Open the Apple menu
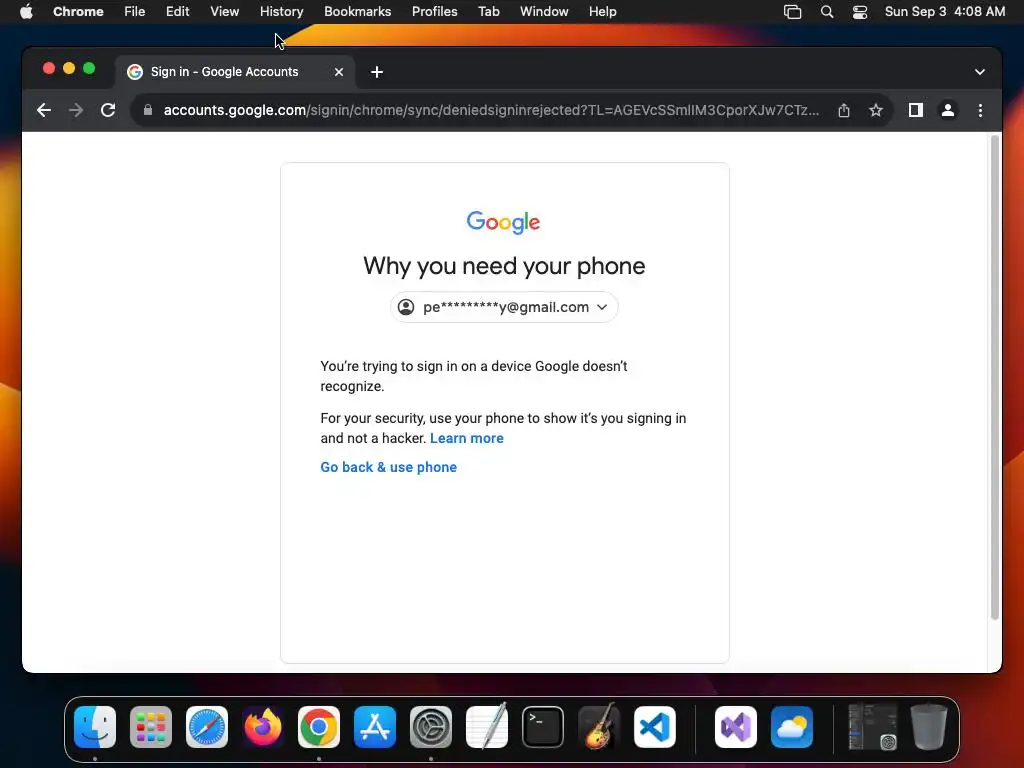 tap(26, 12)
